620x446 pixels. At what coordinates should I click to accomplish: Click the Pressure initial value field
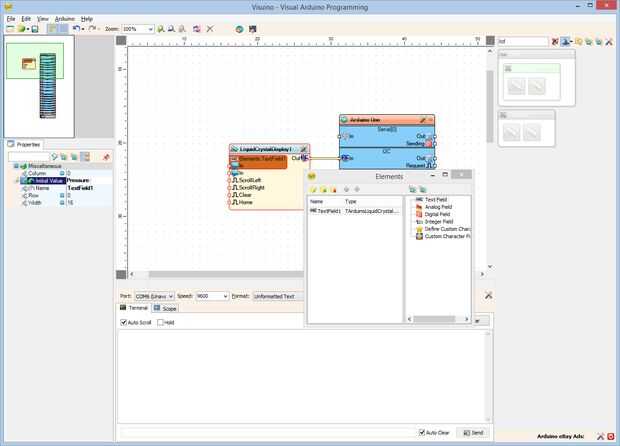coord(89,181)
